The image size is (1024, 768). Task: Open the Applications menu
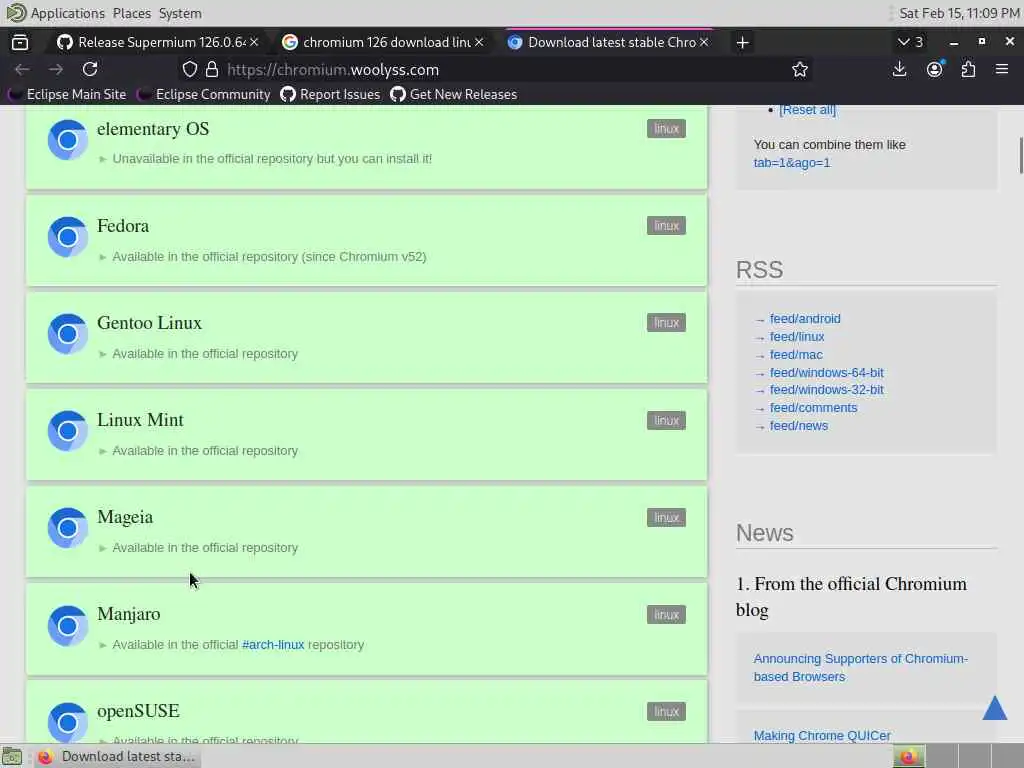pos(67,13)
